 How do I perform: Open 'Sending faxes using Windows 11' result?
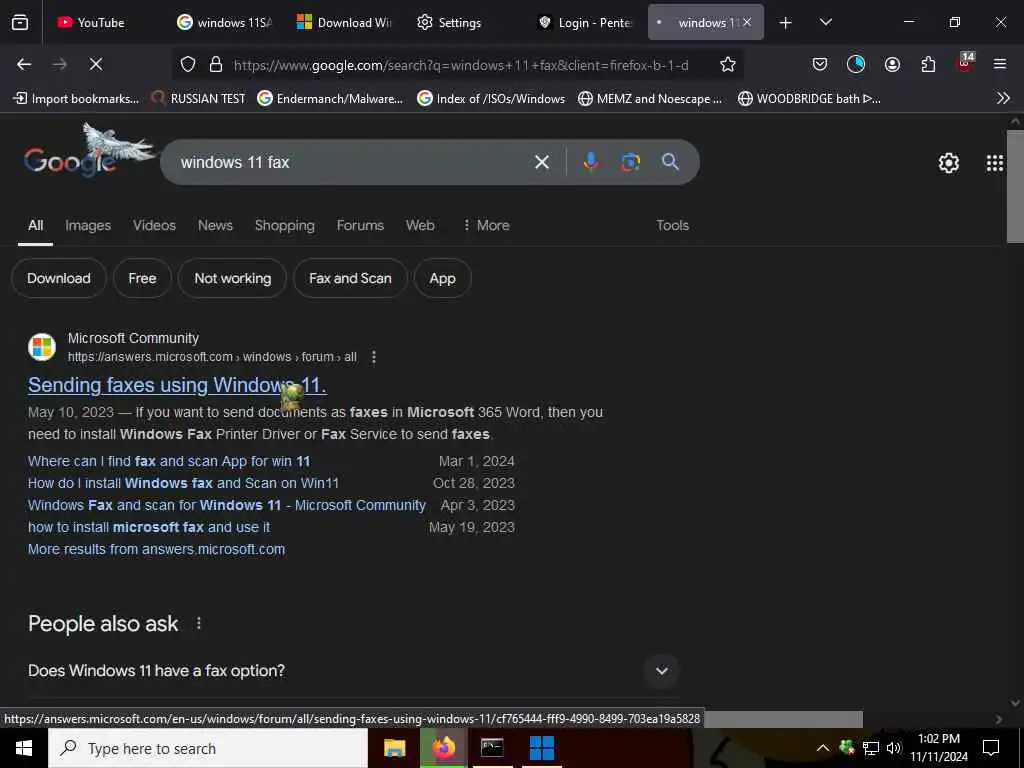click(x=177, y=385)
